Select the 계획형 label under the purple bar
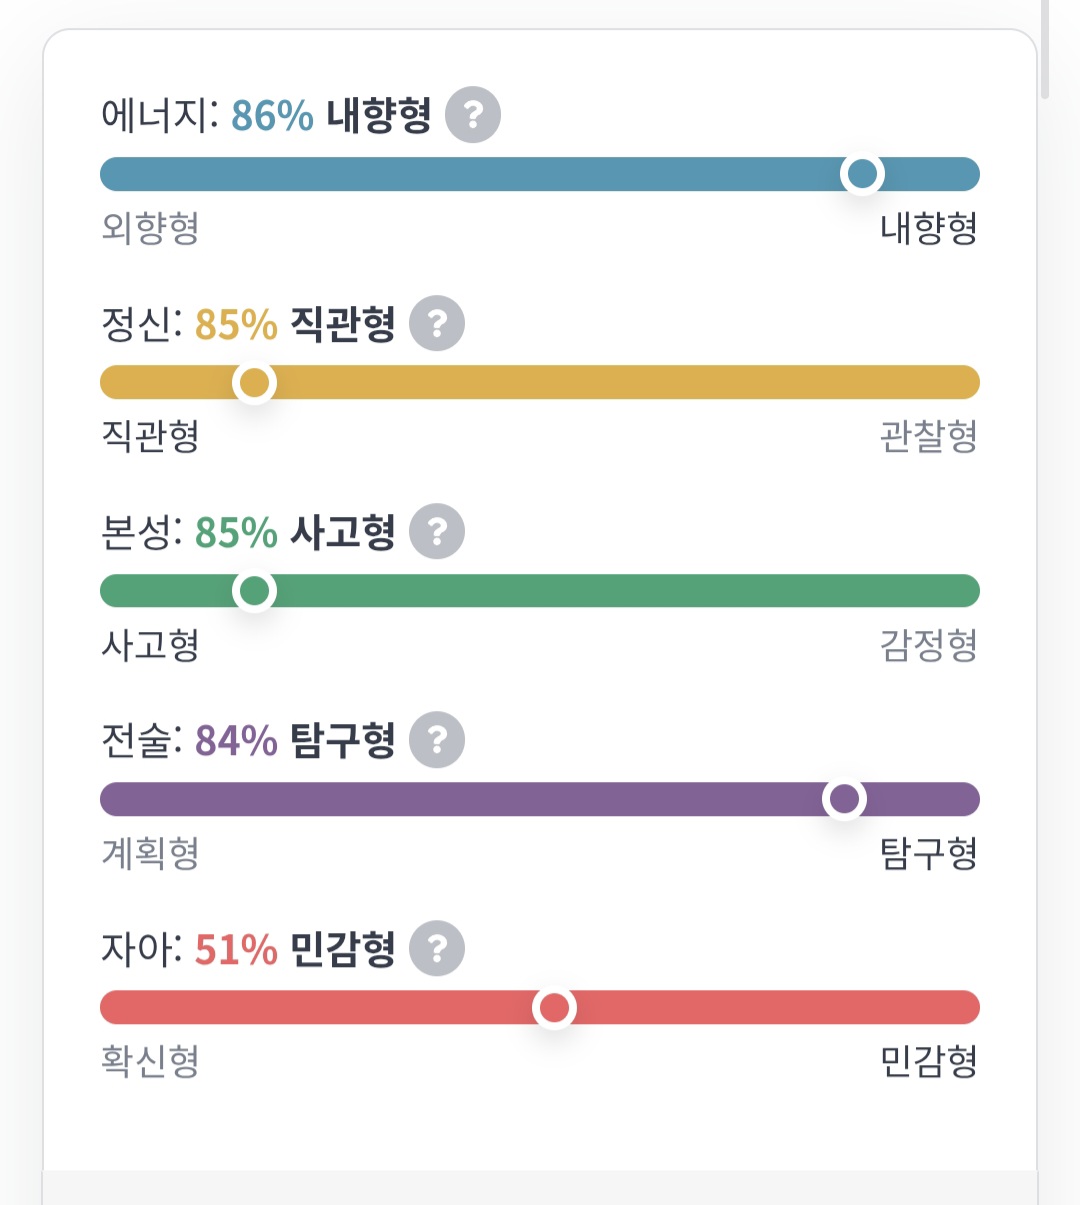The image size is (1080, 1205). tap(150, 853)
